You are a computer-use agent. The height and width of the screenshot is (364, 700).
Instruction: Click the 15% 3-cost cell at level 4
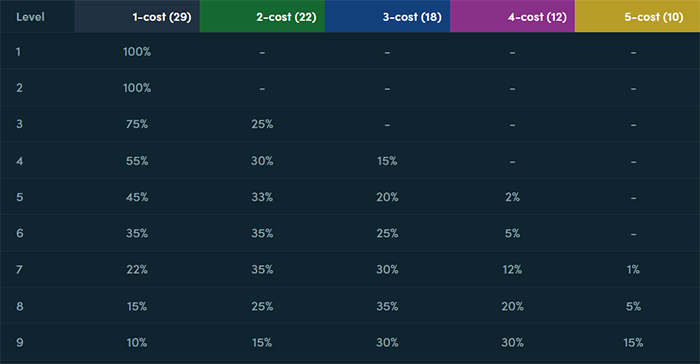387,161
